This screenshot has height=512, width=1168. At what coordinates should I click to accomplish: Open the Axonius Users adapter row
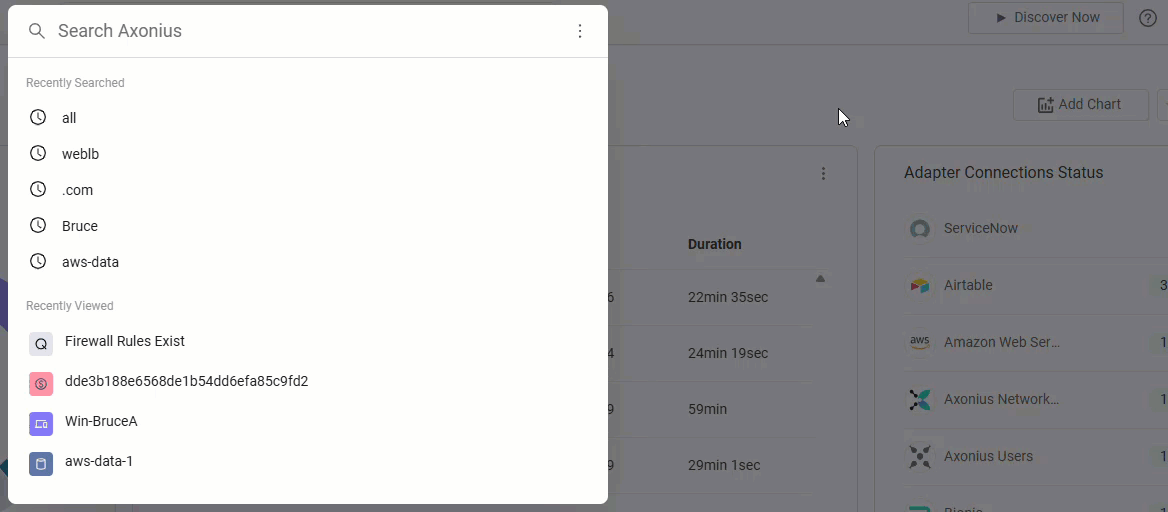[x=1036, y=456]
